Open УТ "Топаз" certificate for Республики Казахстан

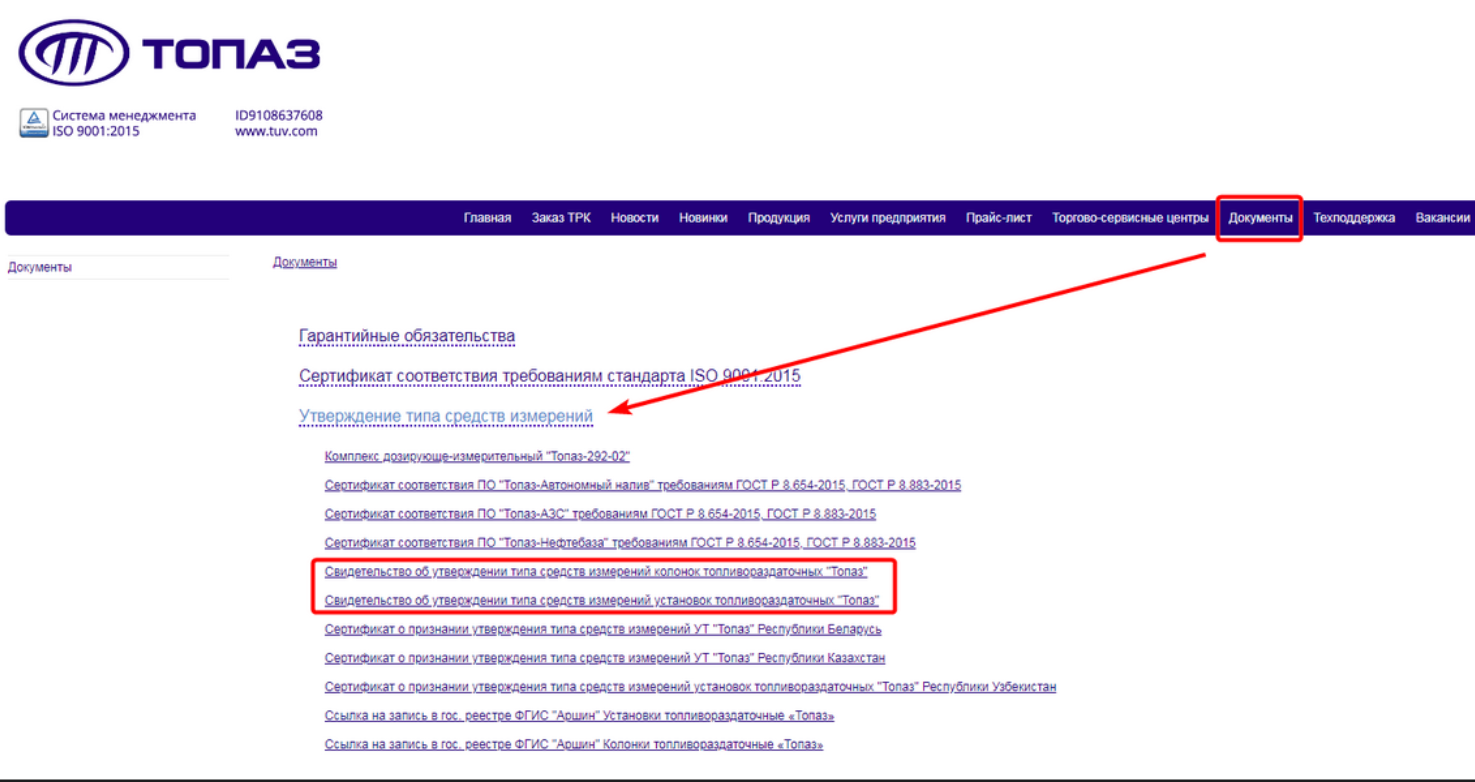(x=605, y=659)
